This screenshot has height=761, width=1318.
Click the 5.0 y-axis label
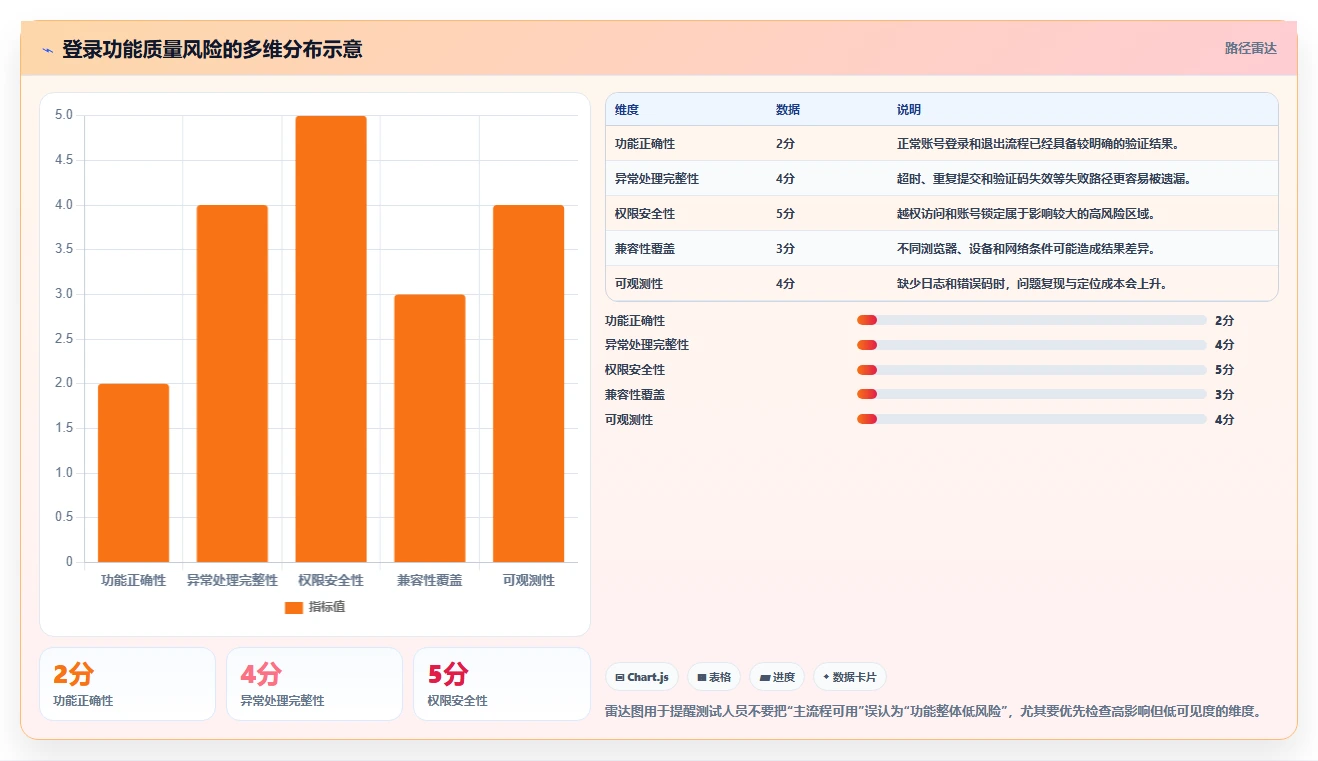pos(64,115)
